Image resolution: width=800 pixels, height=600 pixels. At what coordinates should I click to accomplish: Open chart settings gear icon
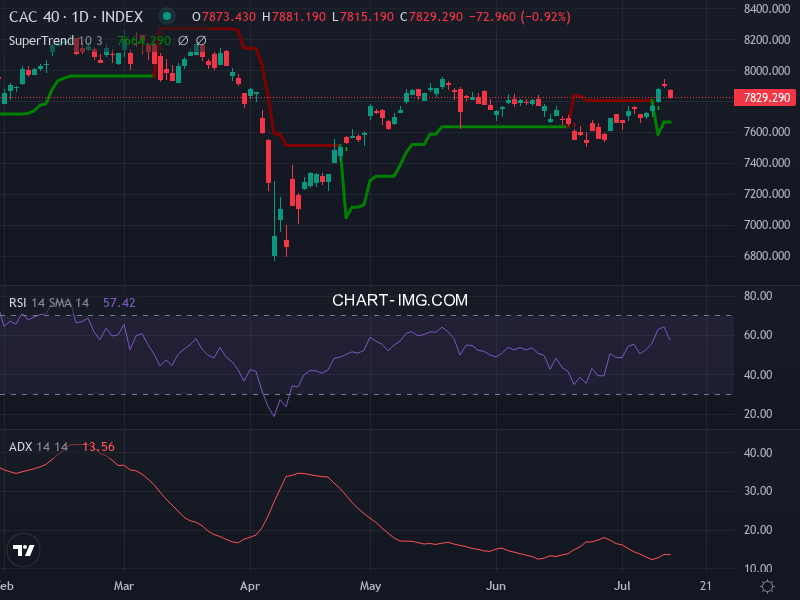click(767, 586)
